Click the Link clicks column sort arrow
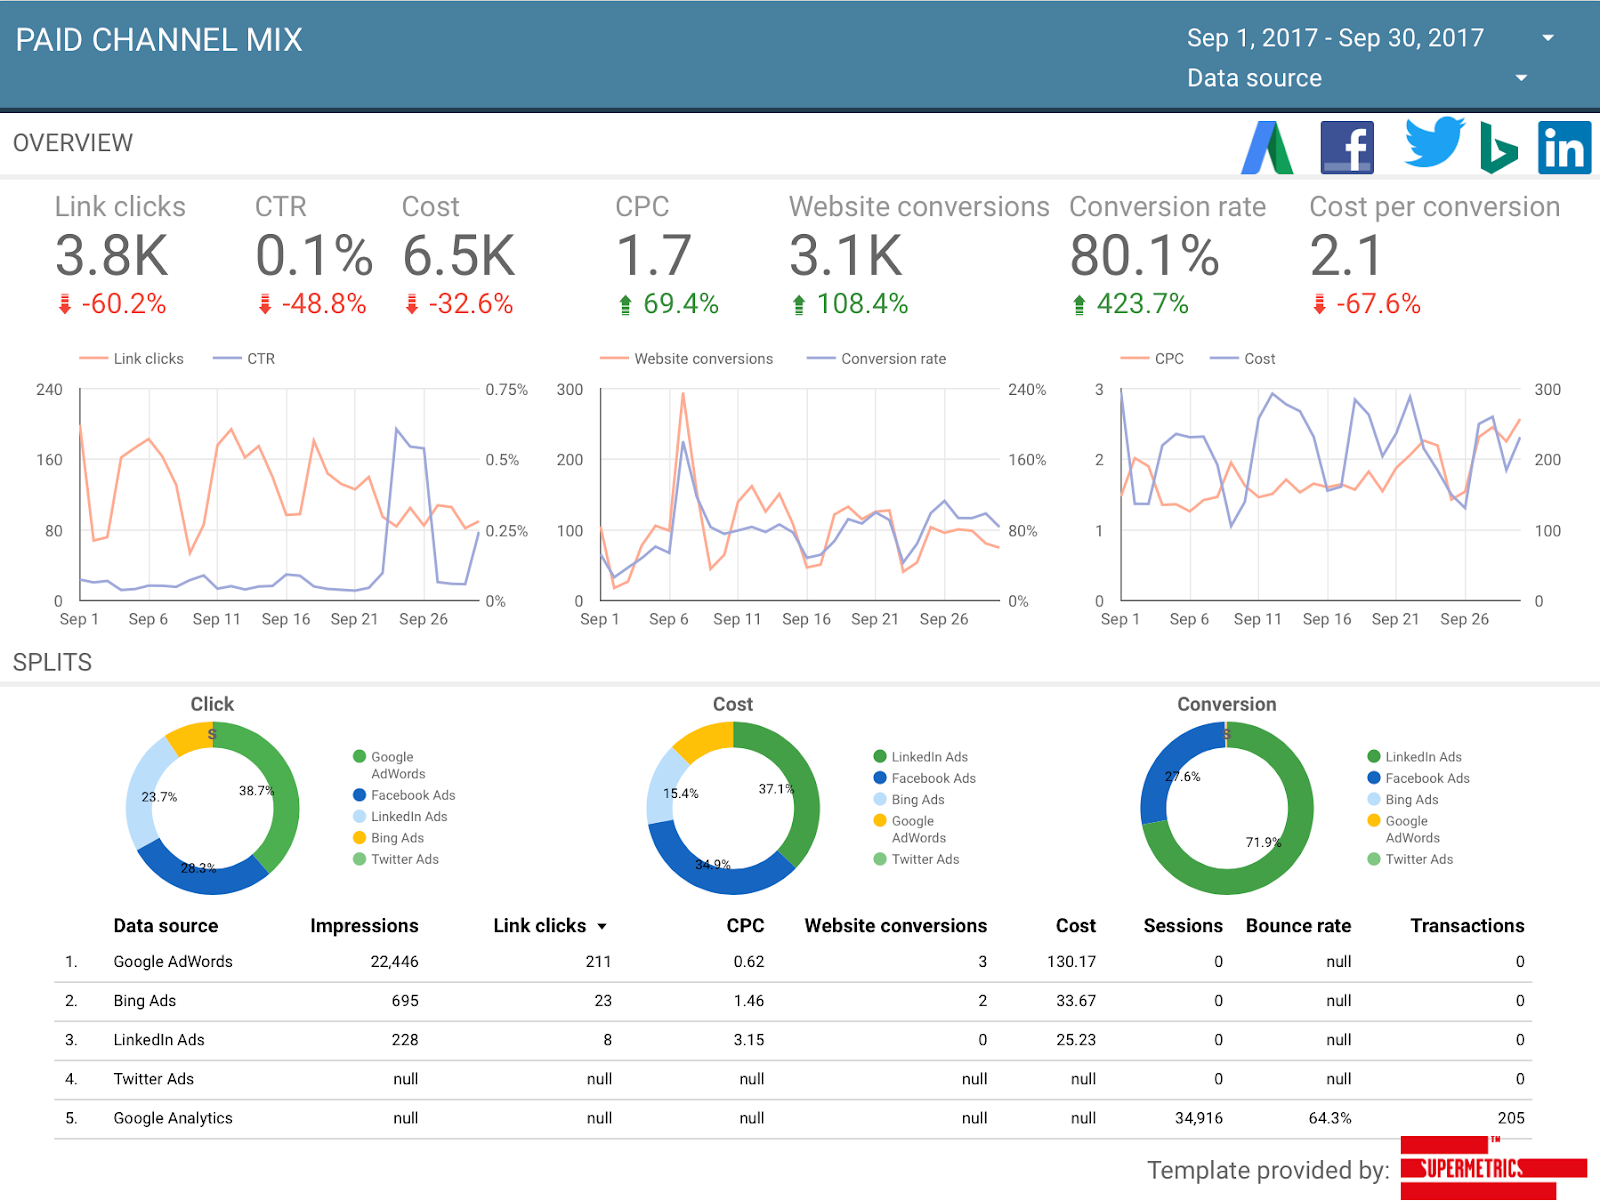 tap(602, 927)
